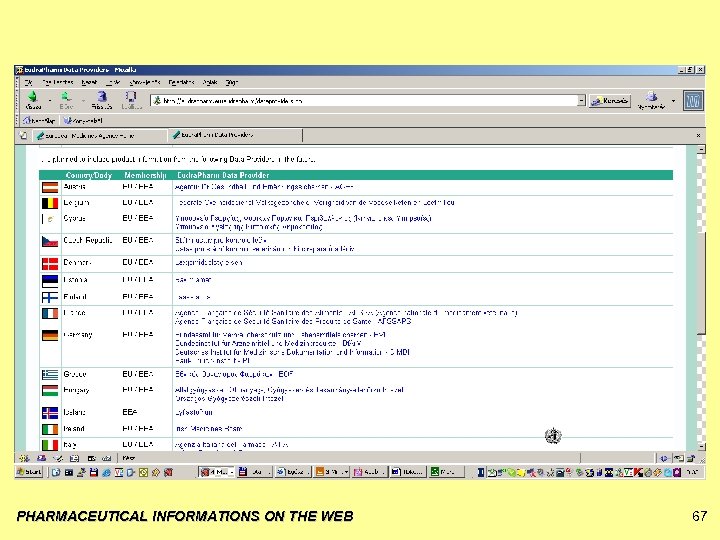Click the Mozilla throbber logo icon

693,101
